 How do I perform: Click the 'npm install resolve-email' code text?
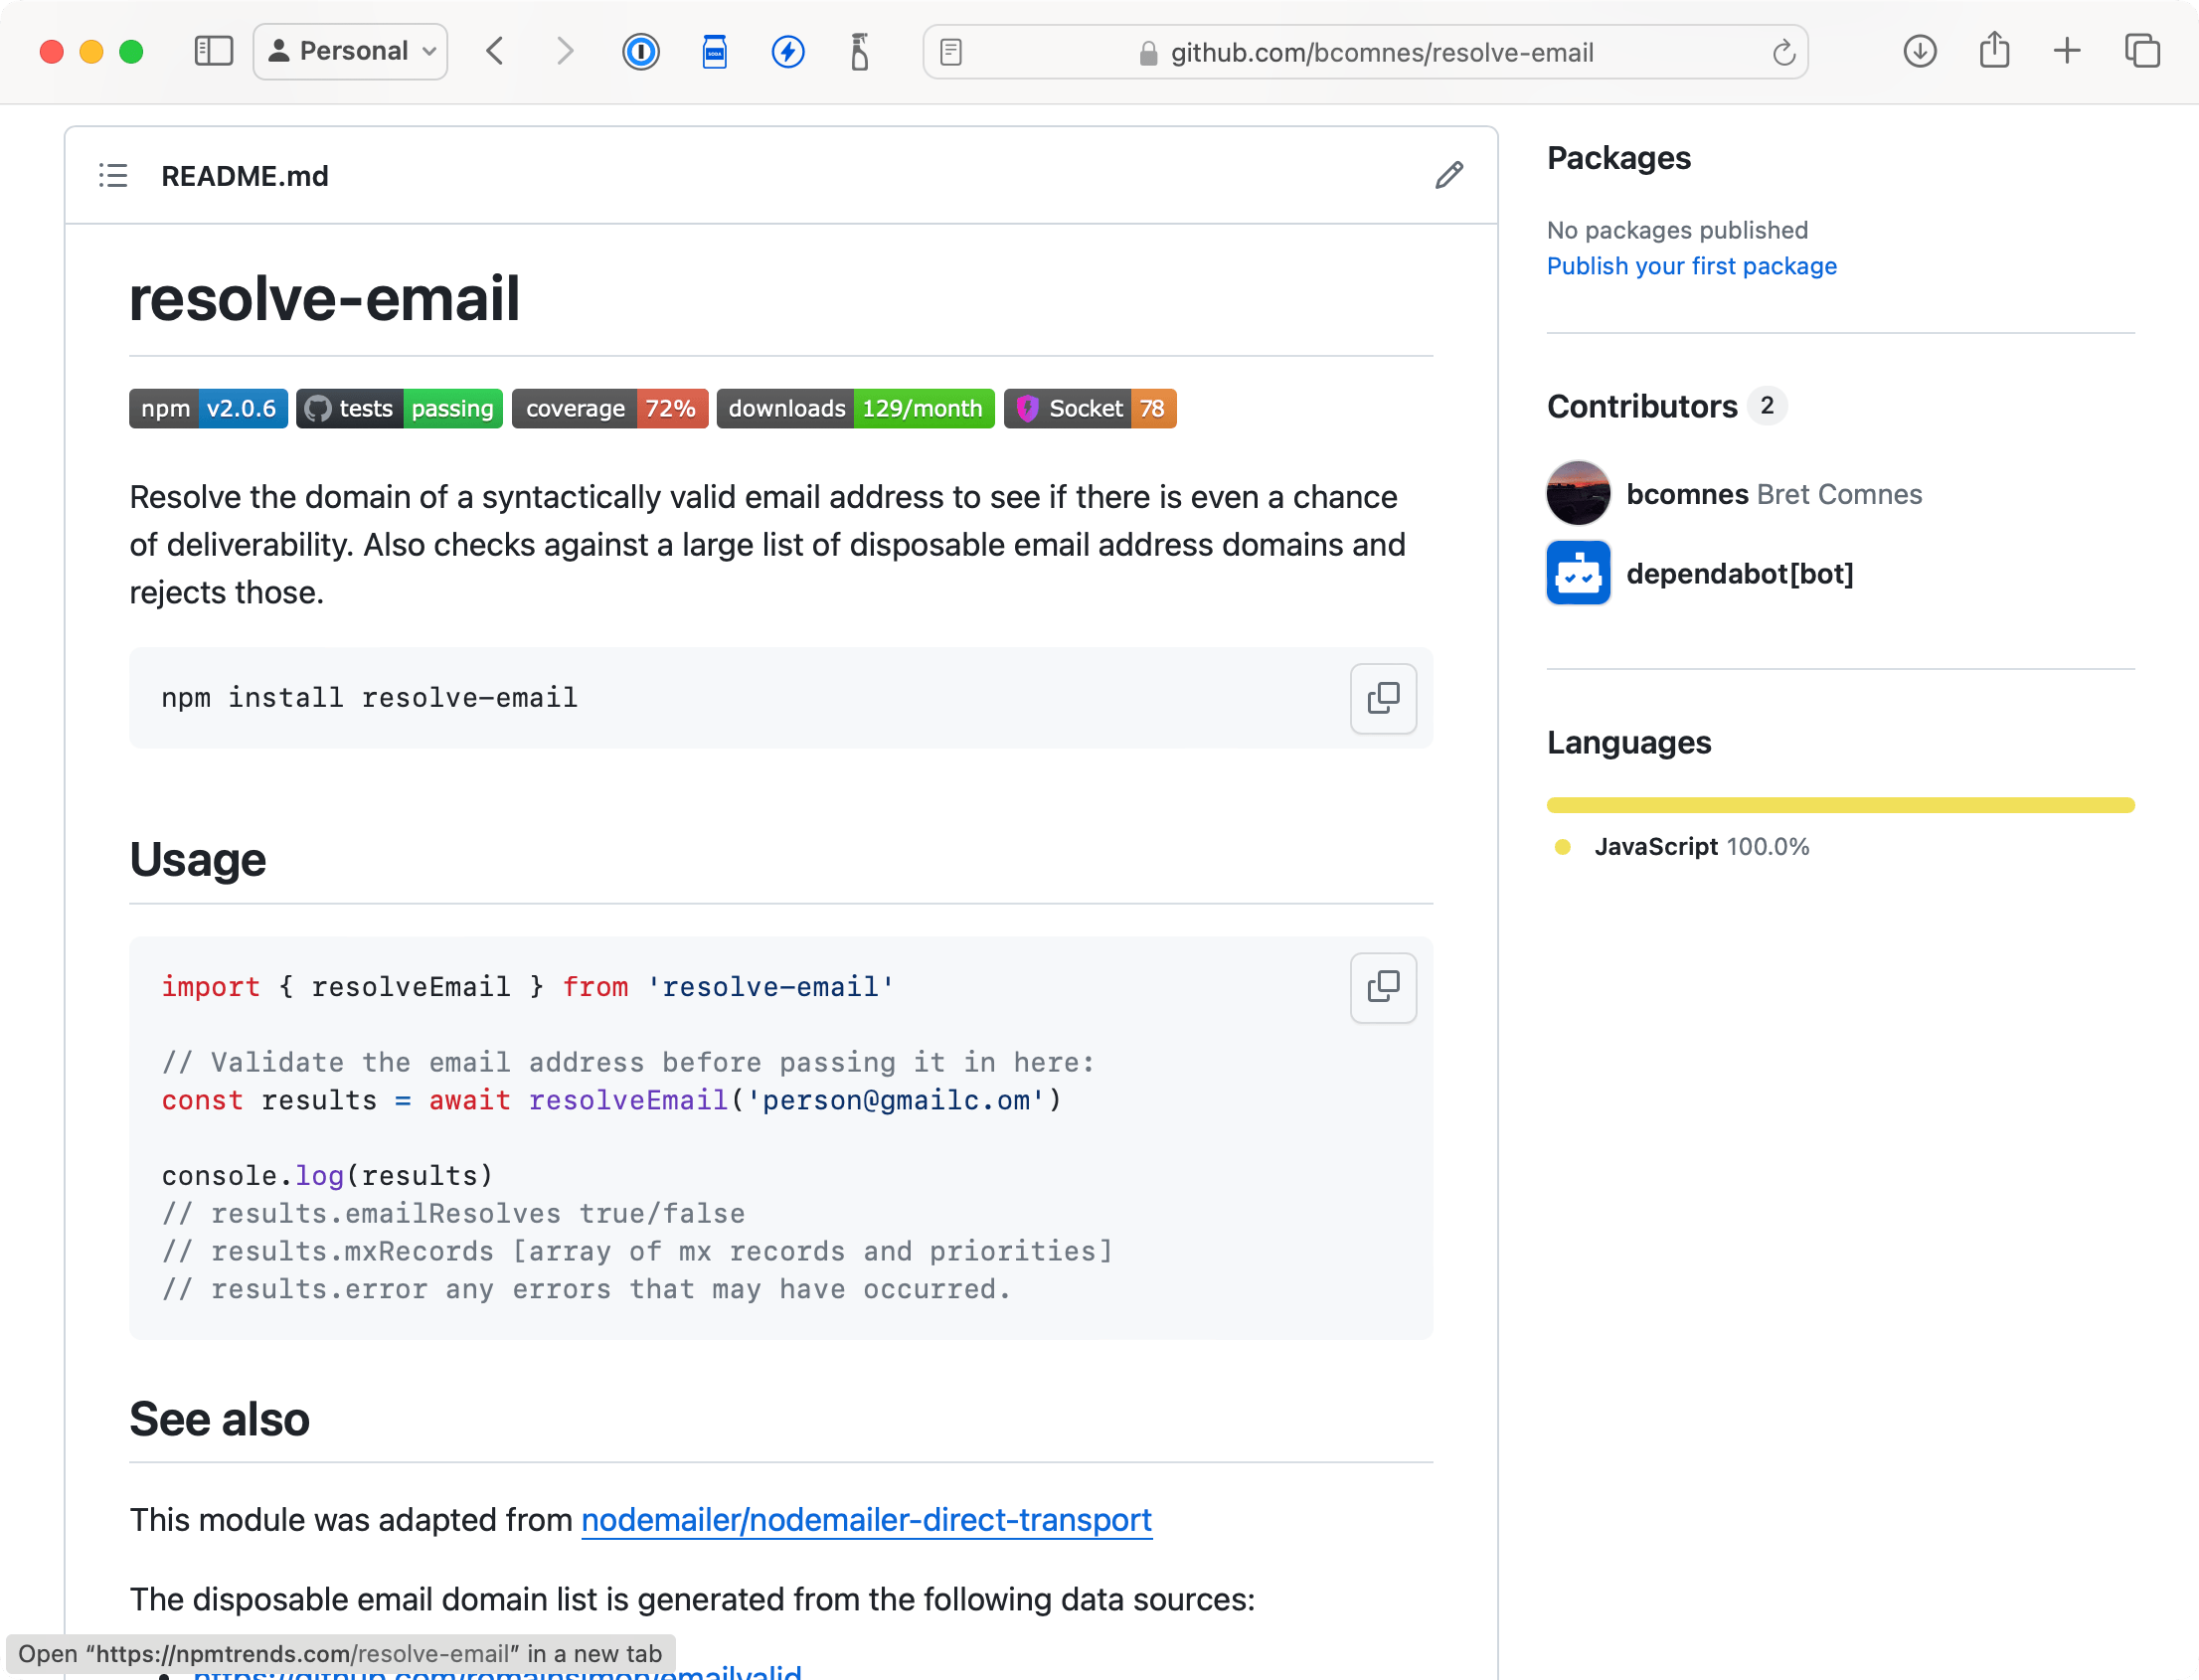pyautogui.click(x=370, y=698)
